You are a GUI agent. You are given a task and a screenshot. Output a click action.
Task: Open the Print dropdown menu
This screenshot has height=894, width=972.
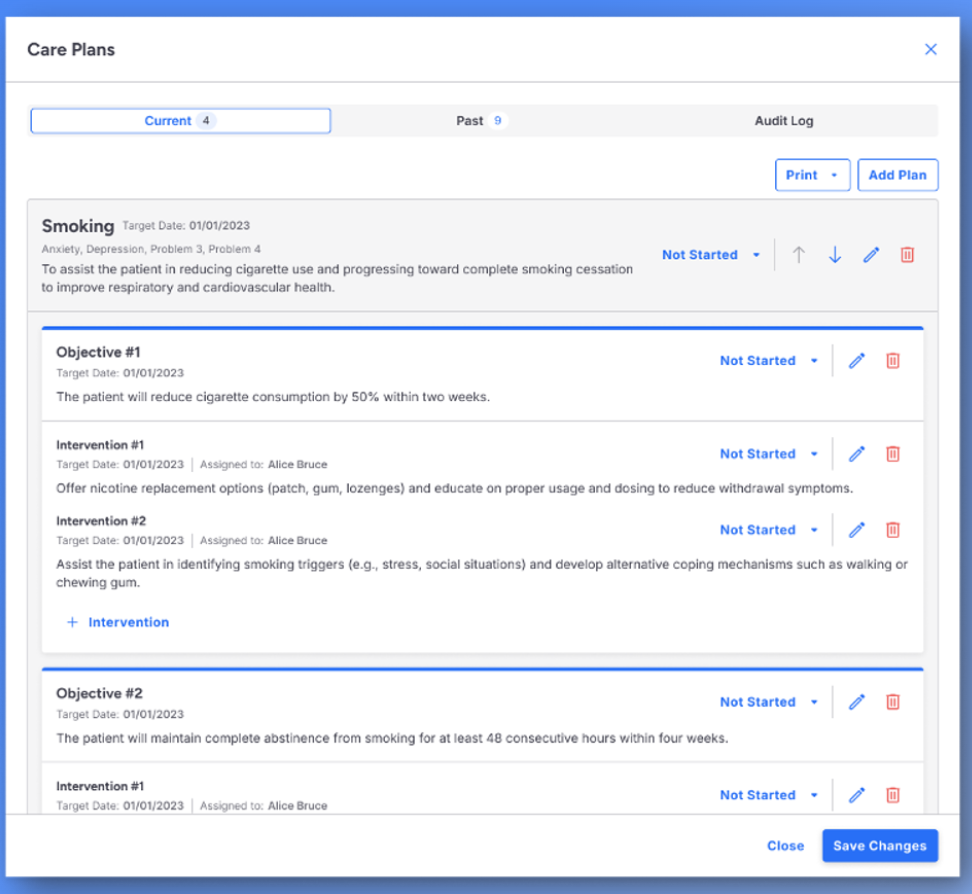coord(812,175)
